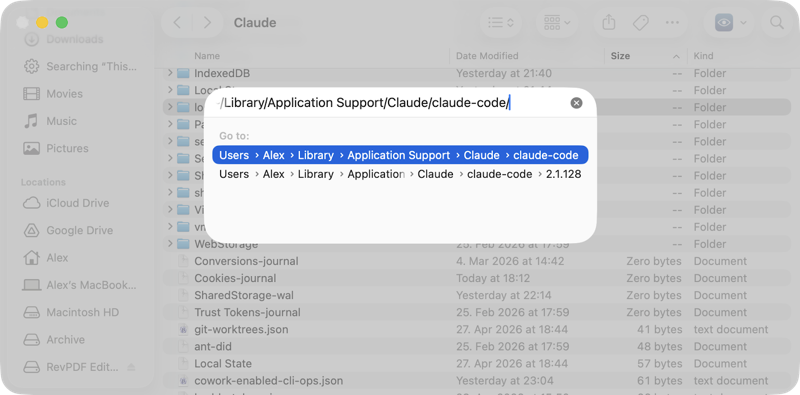The image size is (800, 395).
Task: Sort by the Date Modified column
Action: click(487, 56)
